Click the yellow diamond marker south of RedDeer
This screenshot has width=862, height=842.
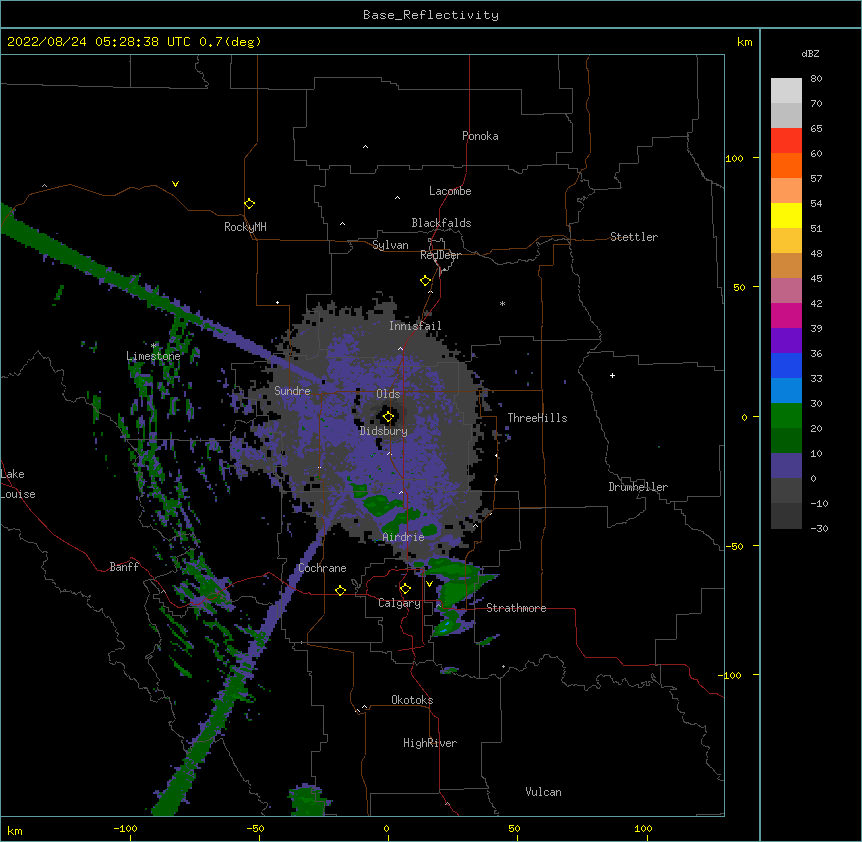pyautogui.click(x=426, y=281)
